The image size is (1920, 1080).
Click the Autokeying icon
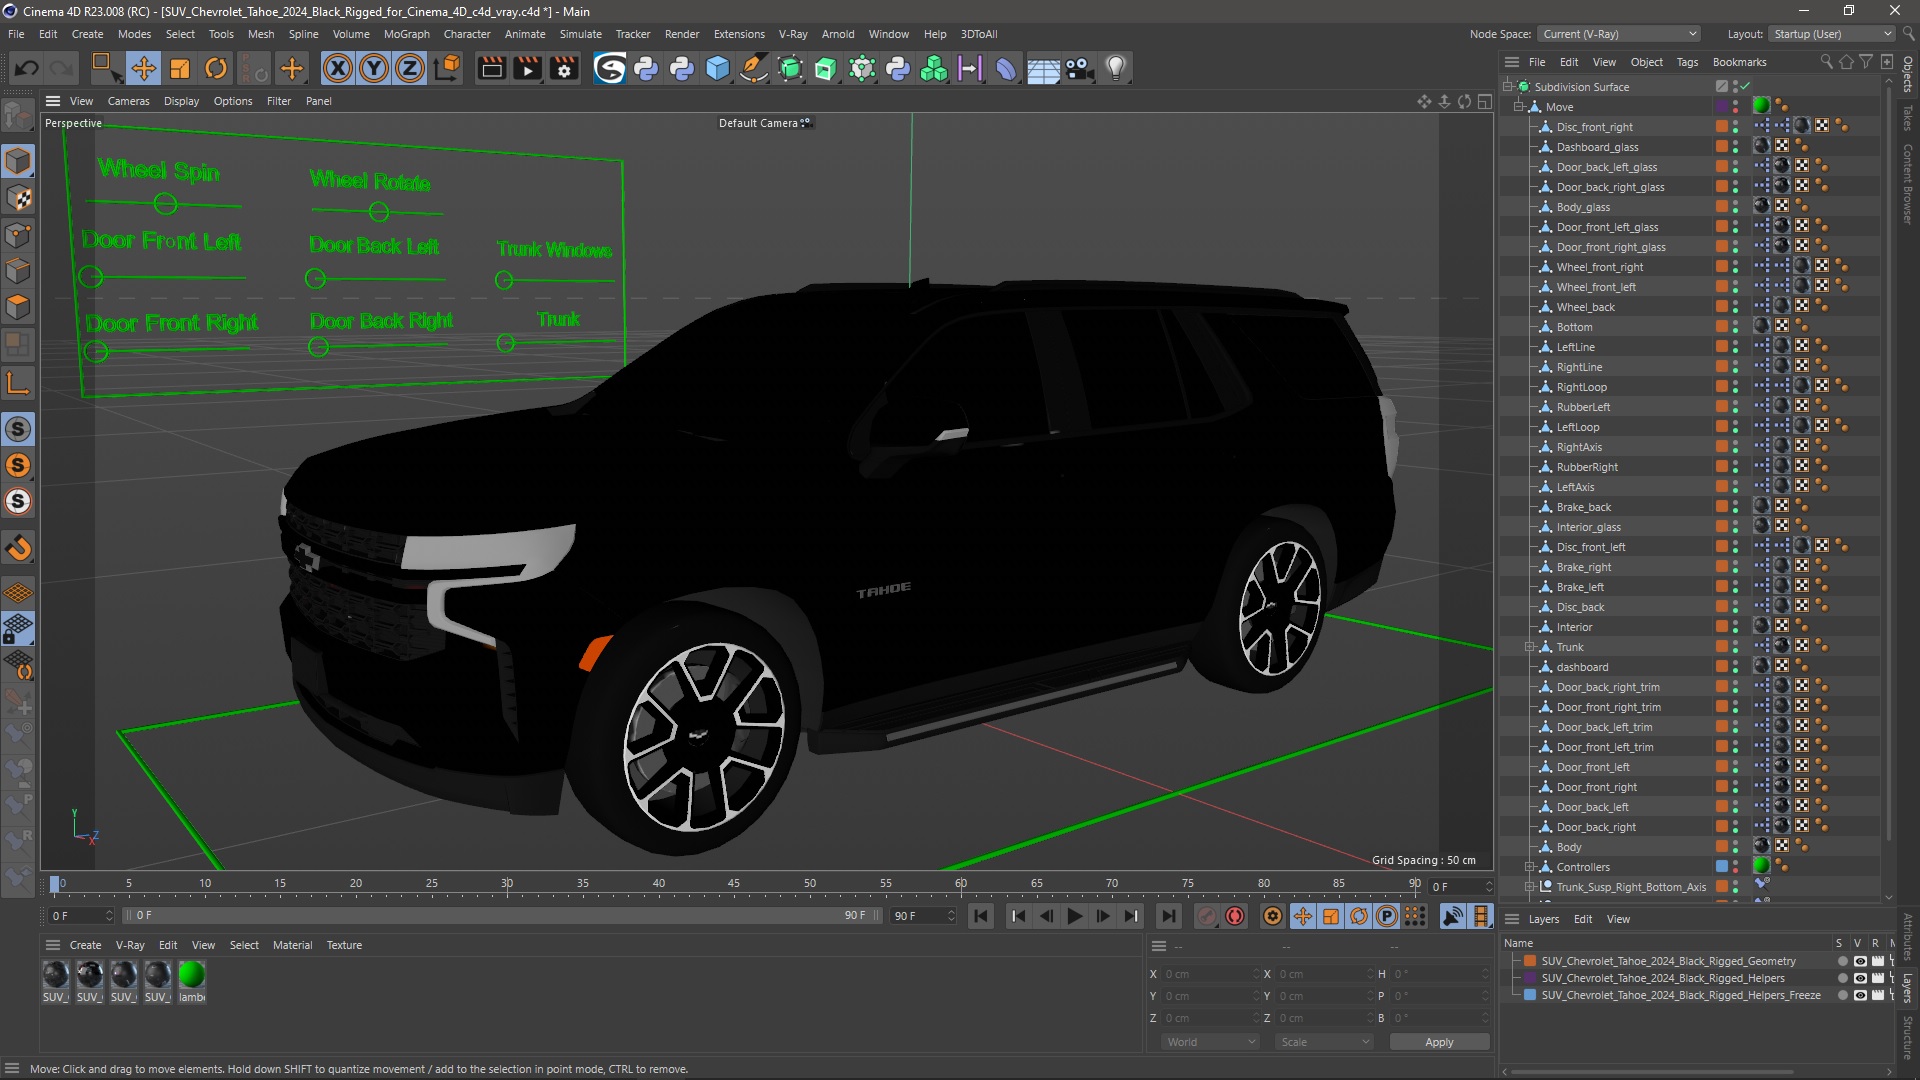pyautogui.click(x=1235, y=916)
